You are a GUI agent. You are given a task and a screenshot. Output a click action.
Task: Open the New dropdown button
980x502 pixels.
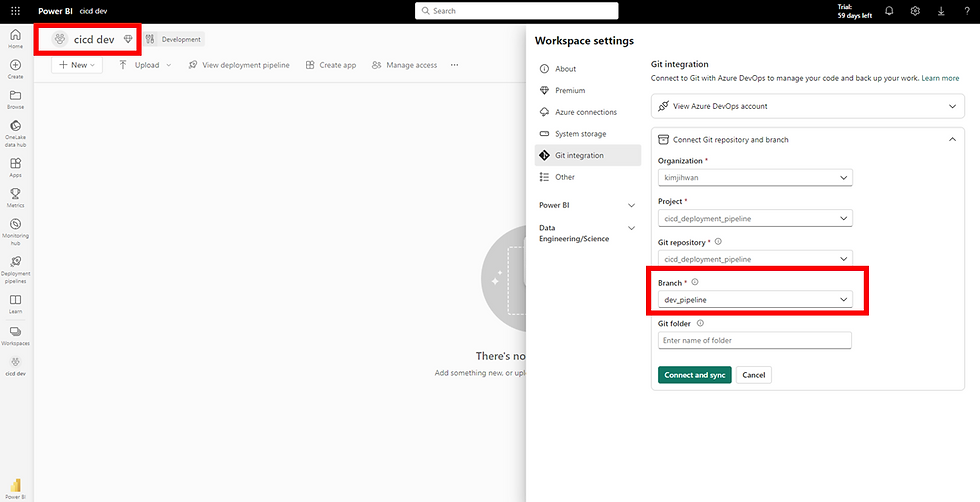(77, 65)
